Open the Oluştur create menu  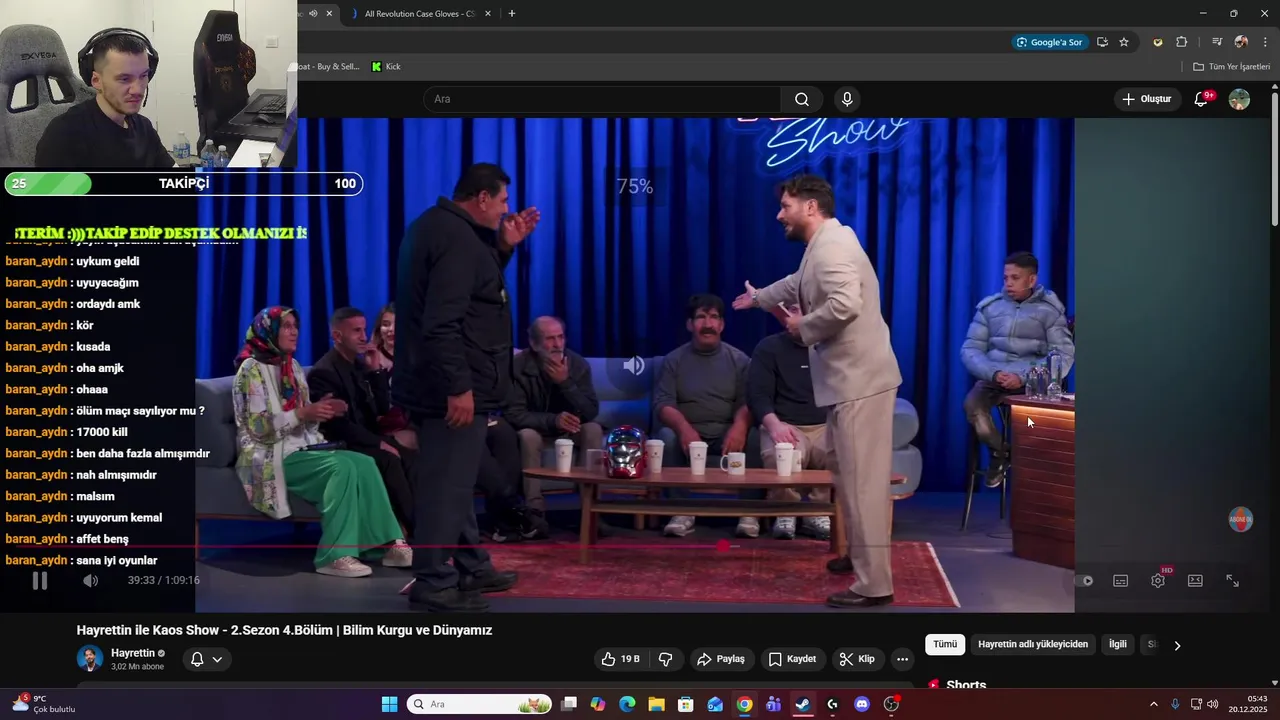click(1146, 99)
